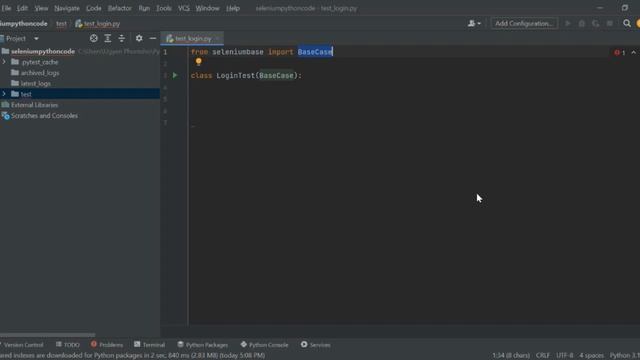Viewport: 640px width, 360px height.
Task: Select Scratches and Consoles node
Action: click(x=44, y=116)
